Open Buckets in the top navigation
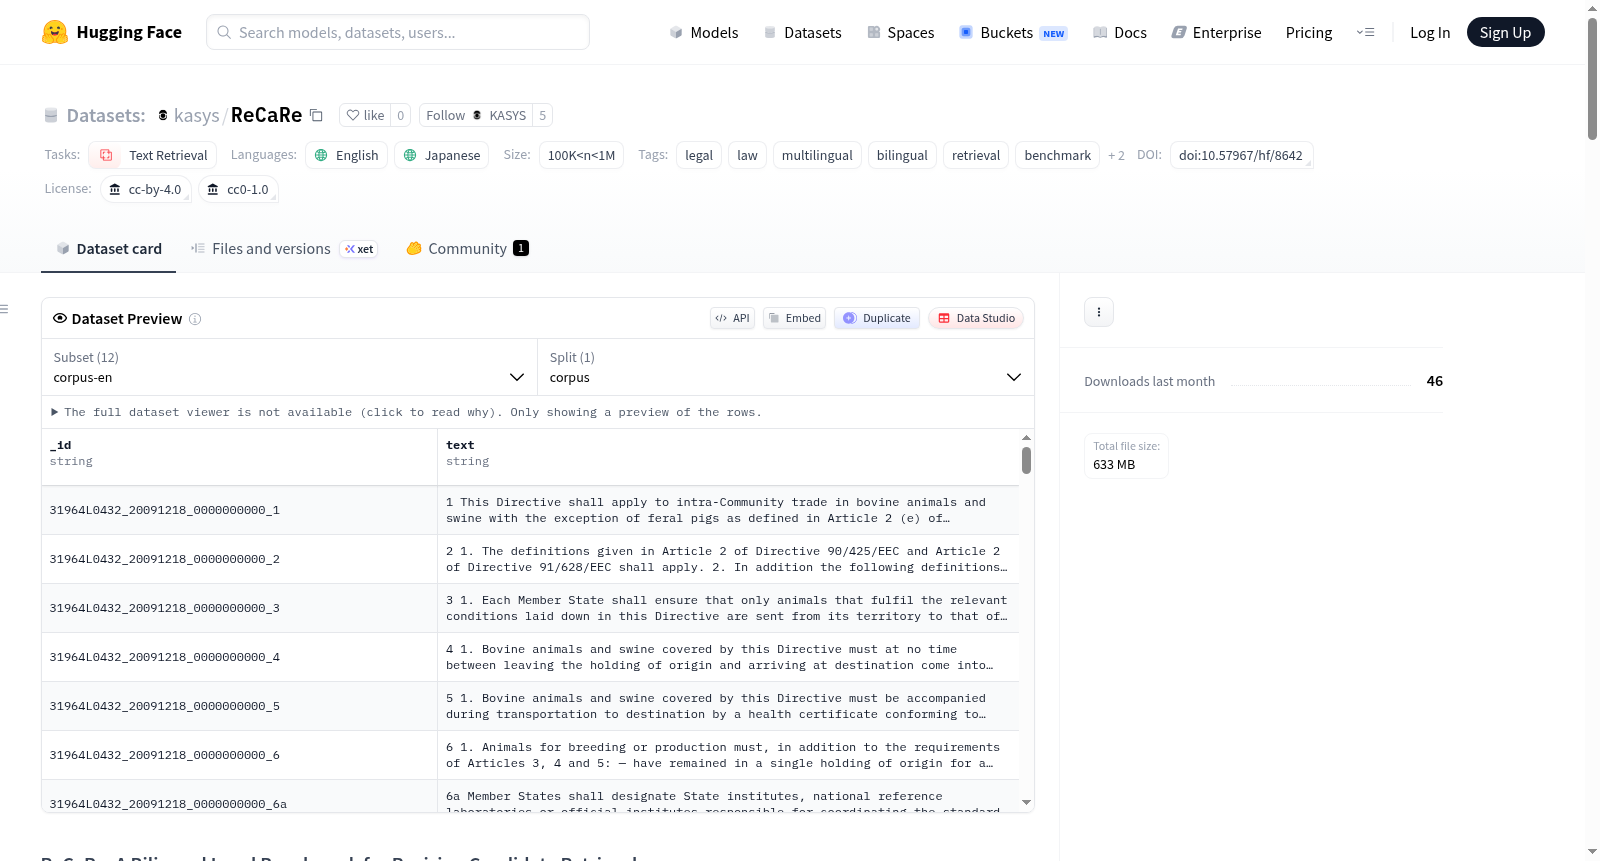Viewport: 1600px width, 861px height. click(x=1013, y=32)
